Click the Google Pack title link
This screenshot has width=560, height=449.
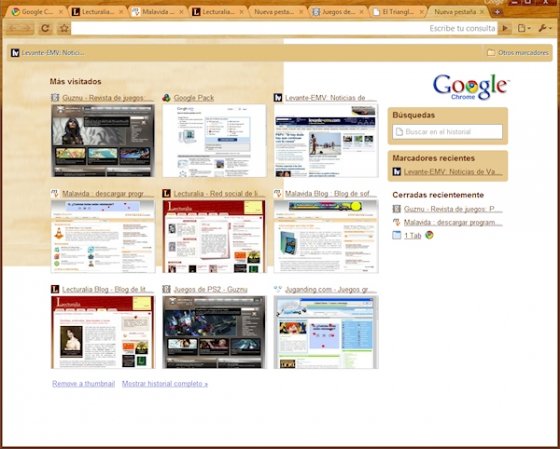pyautogui.click(x=194, y=98)
